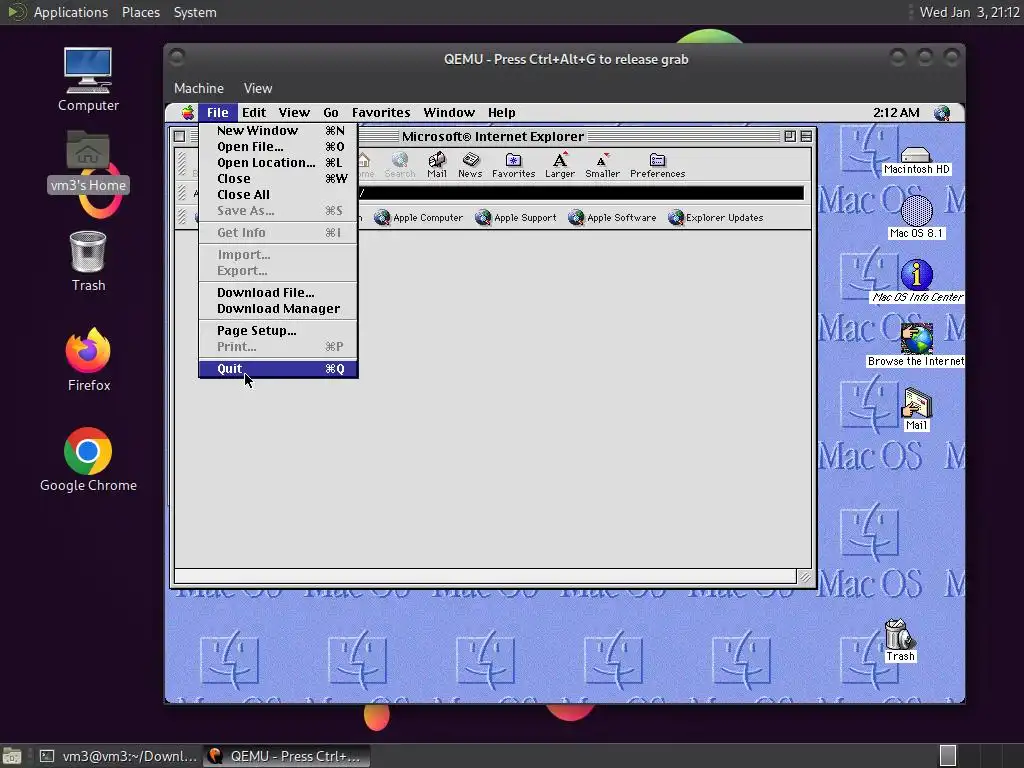This screenshot has width=1024, height=768.
Task: Open the System menu in top panel
Action: [195, 12]
